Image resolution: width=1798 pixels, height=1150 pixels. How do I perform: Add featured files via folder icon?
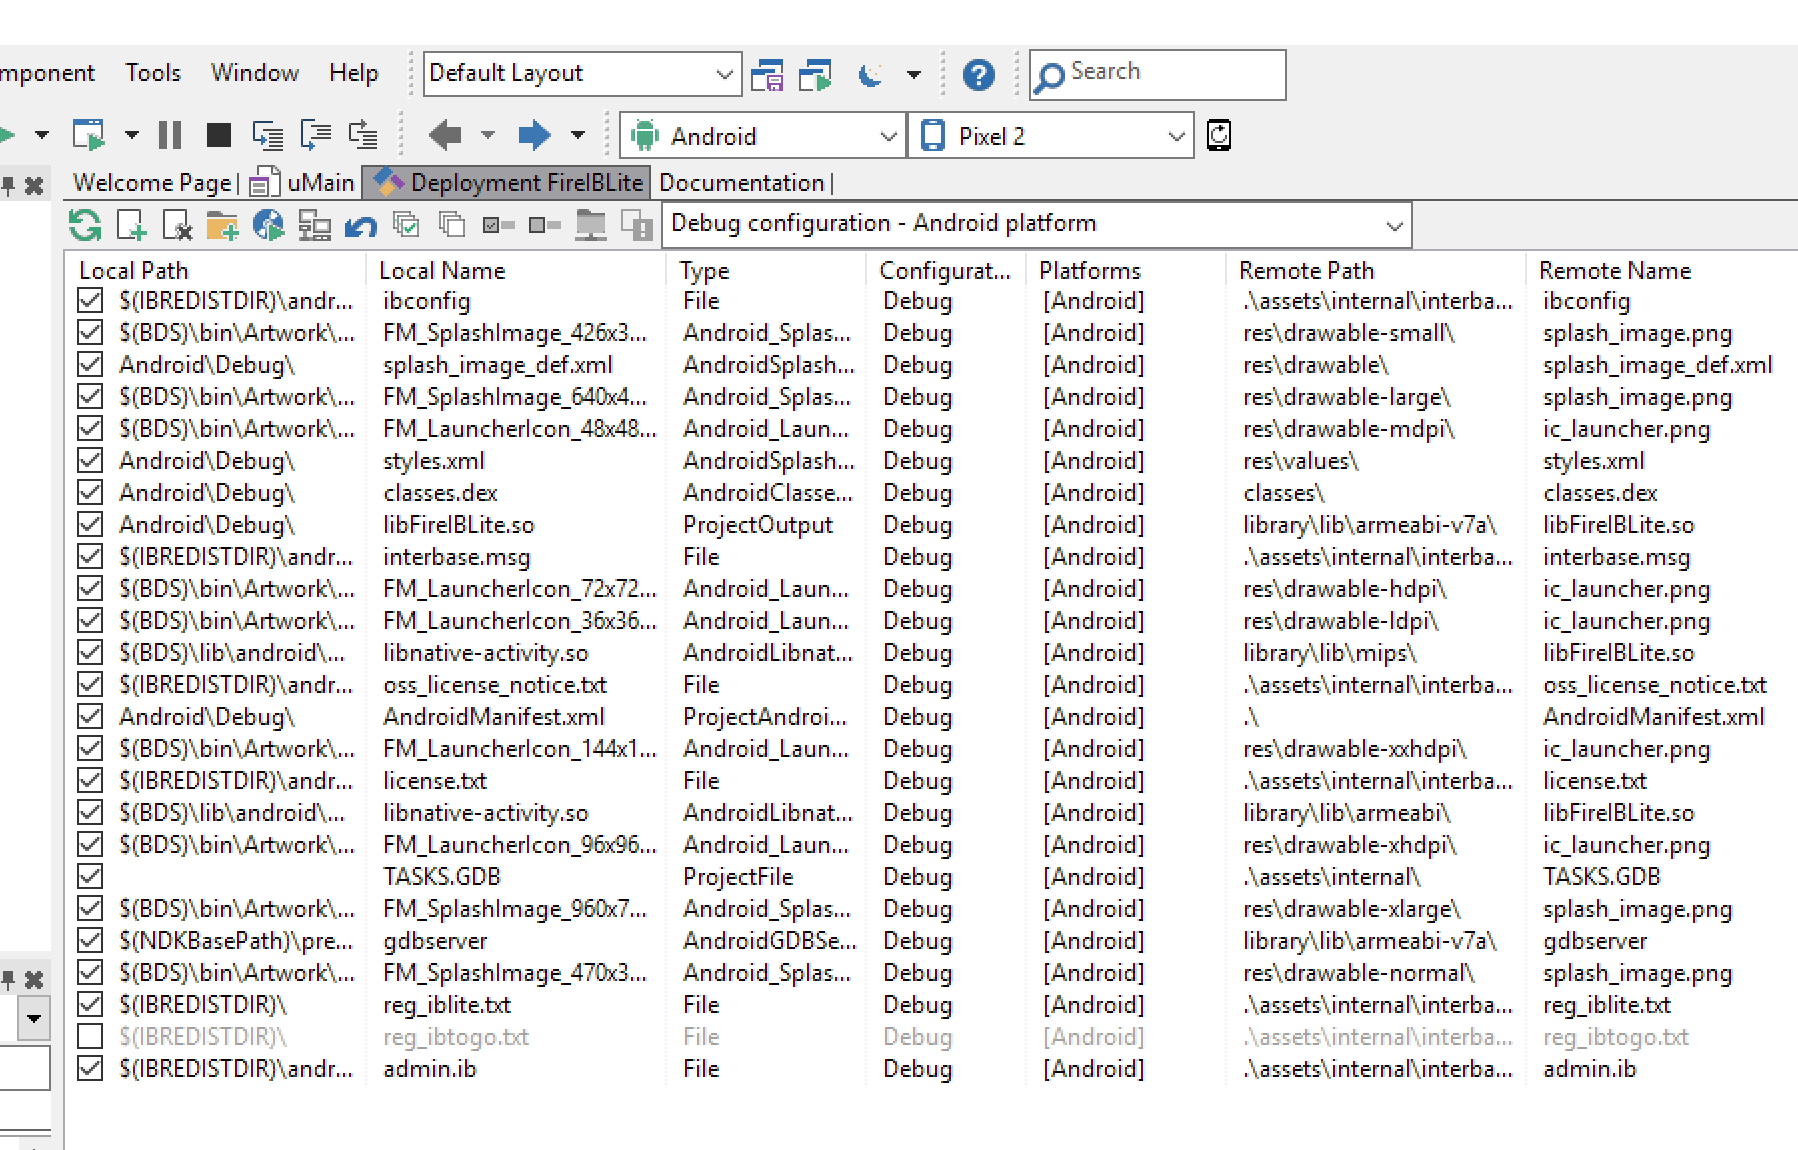click(222, 226)
